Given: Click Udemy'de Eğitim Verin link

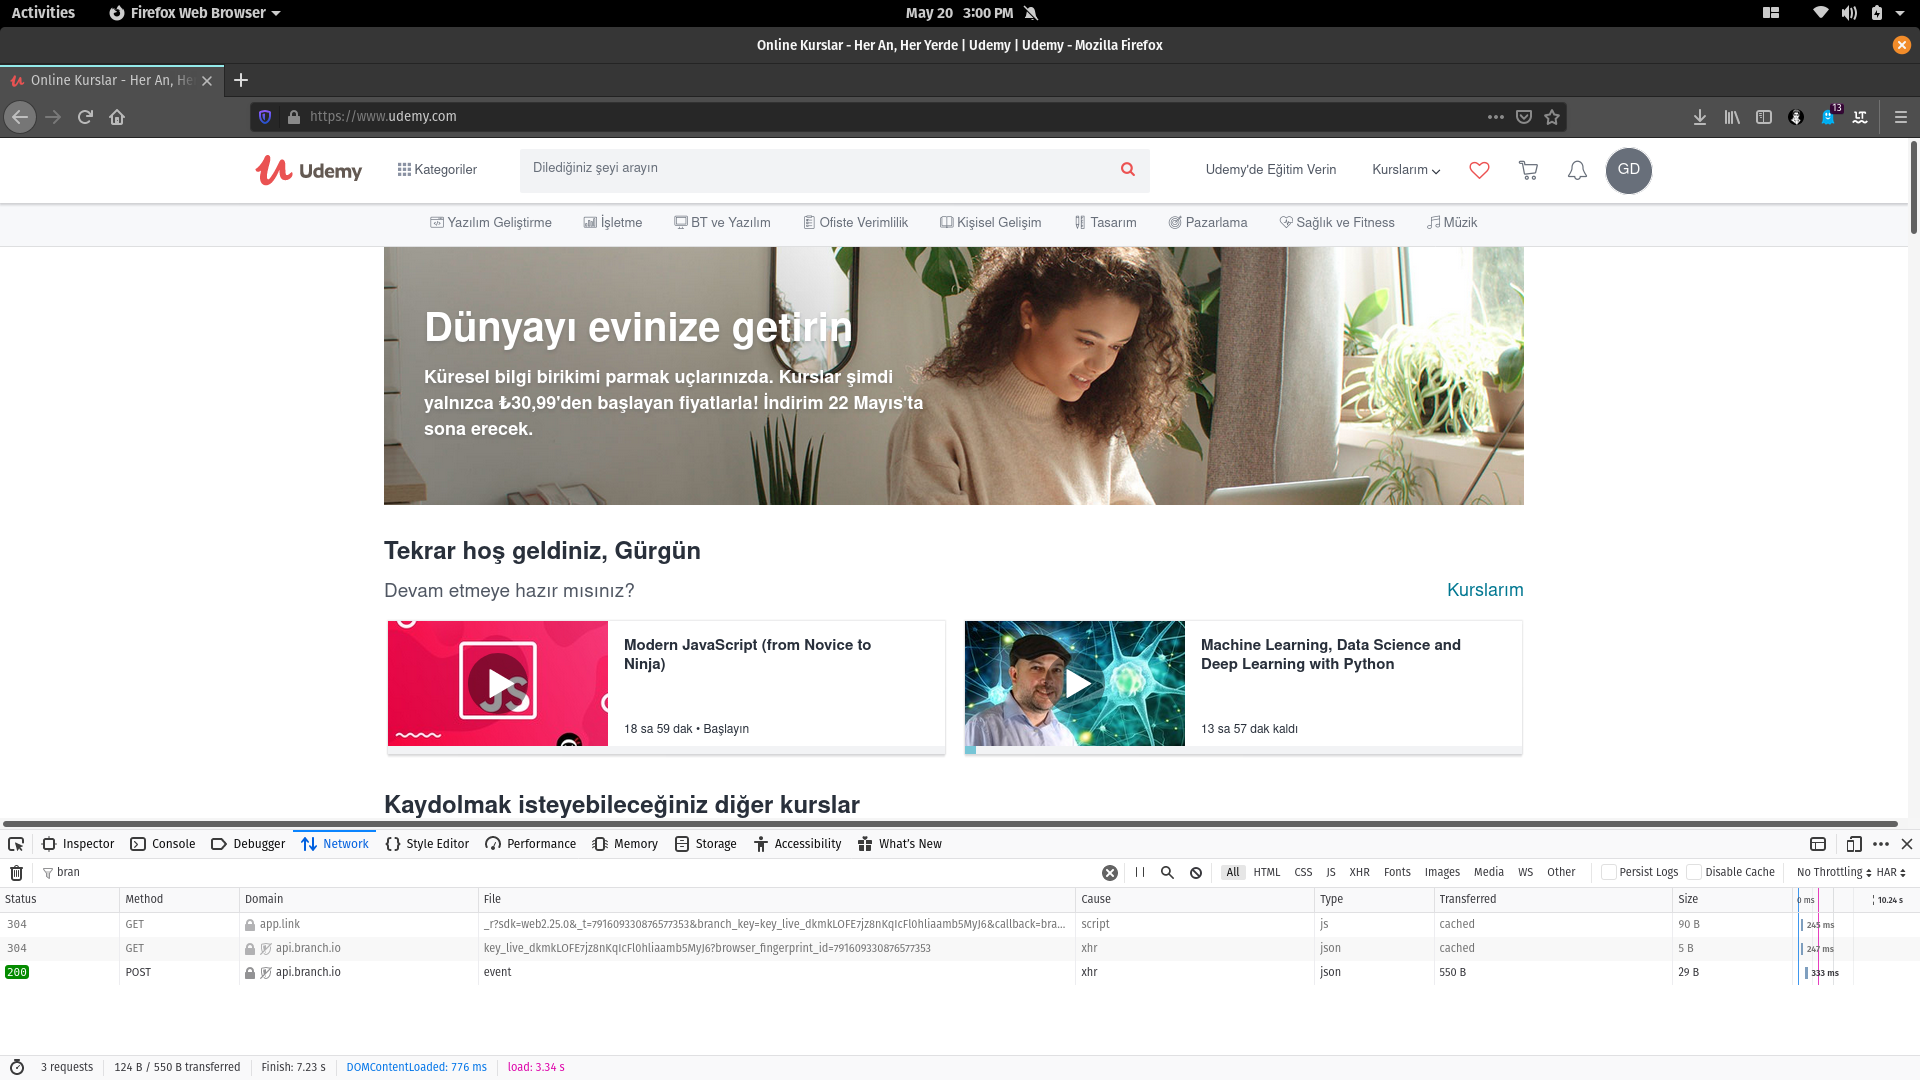Looking at the screenshot, I should [x=1270, y=170].
